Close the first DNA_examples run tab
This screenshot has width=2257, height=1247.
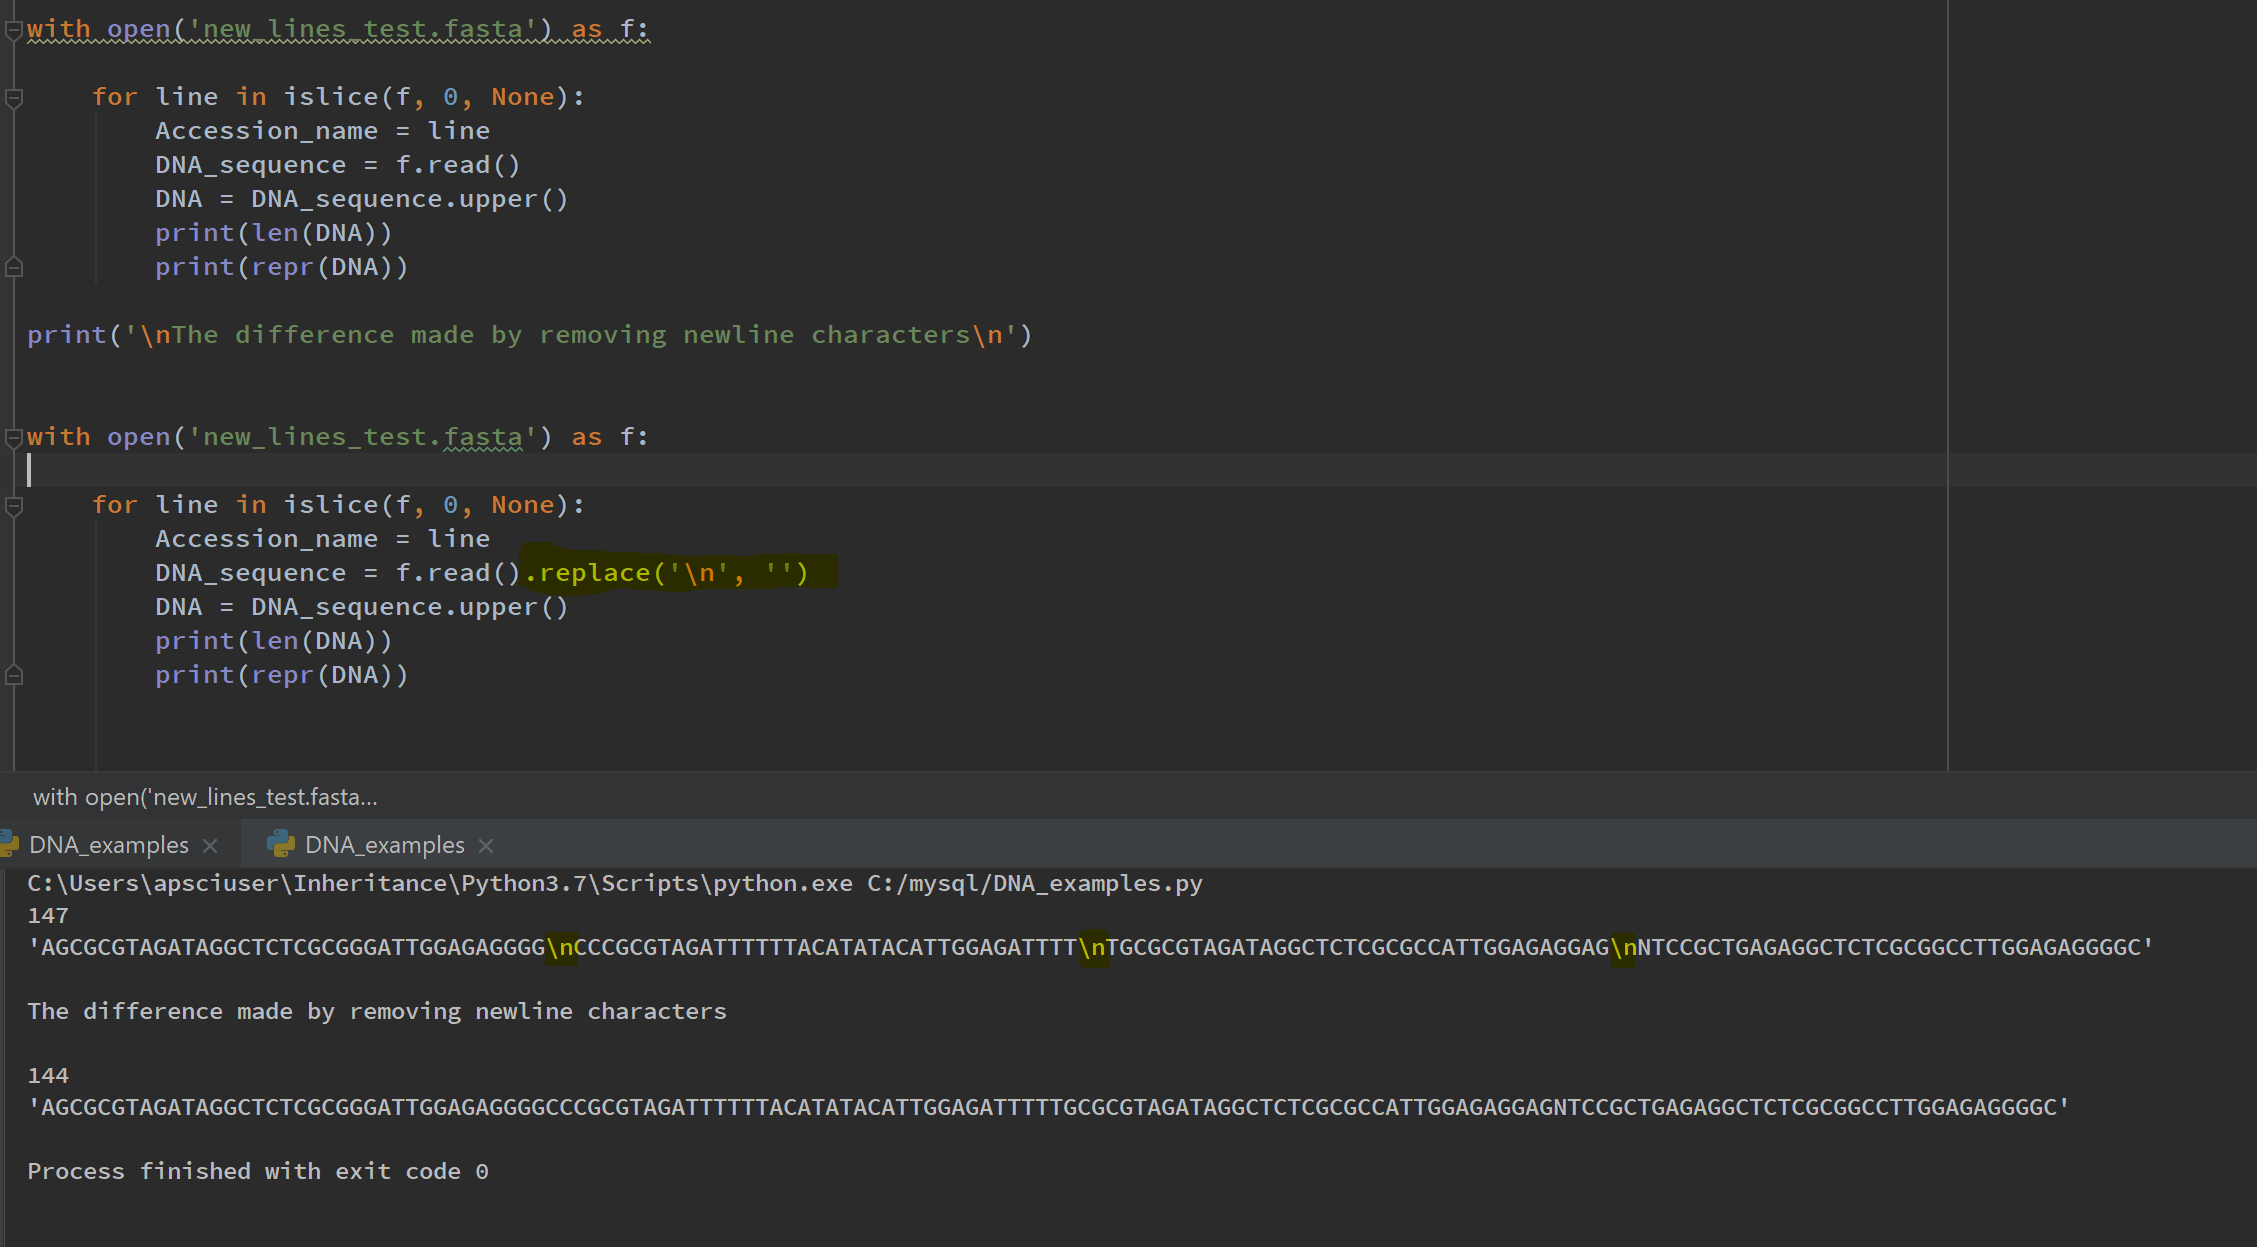coord(210,846)
